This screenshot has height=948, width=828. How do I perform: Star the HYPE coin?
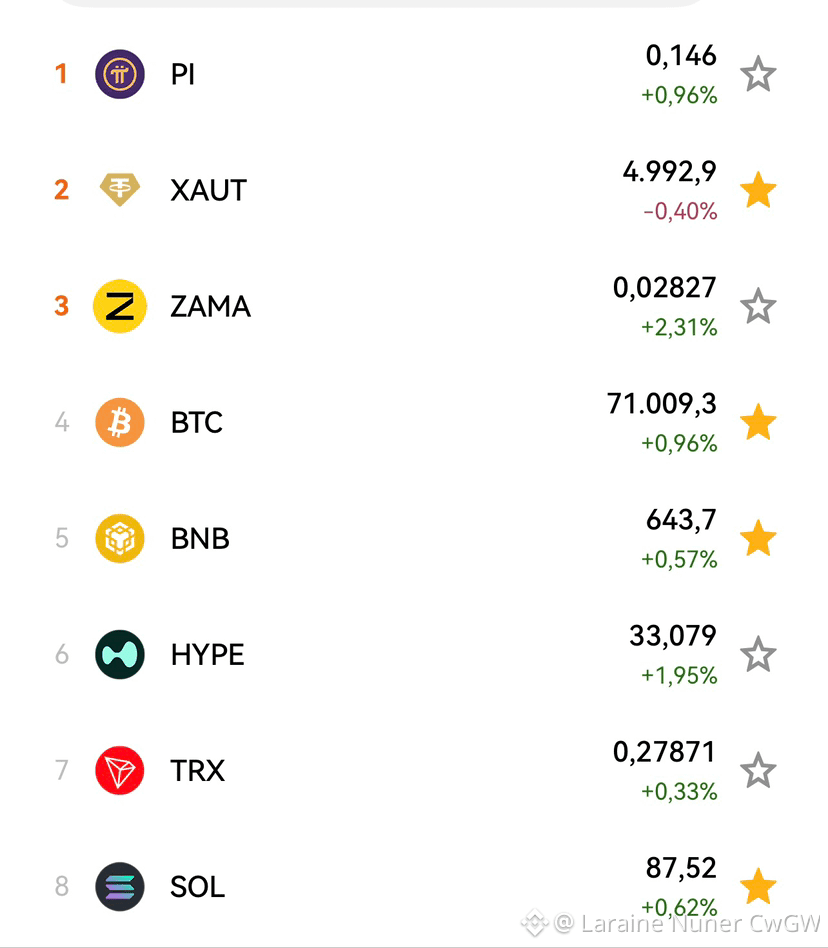[x=758, y=654]
